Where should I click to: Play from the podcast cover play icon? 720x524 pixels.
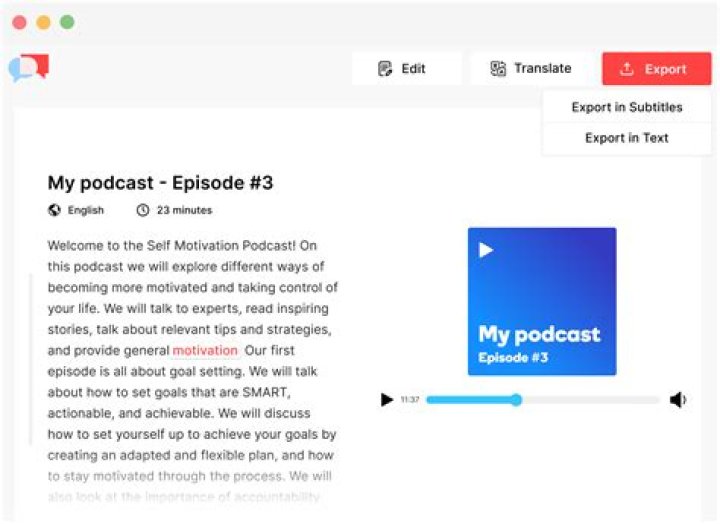coord(486,250)
